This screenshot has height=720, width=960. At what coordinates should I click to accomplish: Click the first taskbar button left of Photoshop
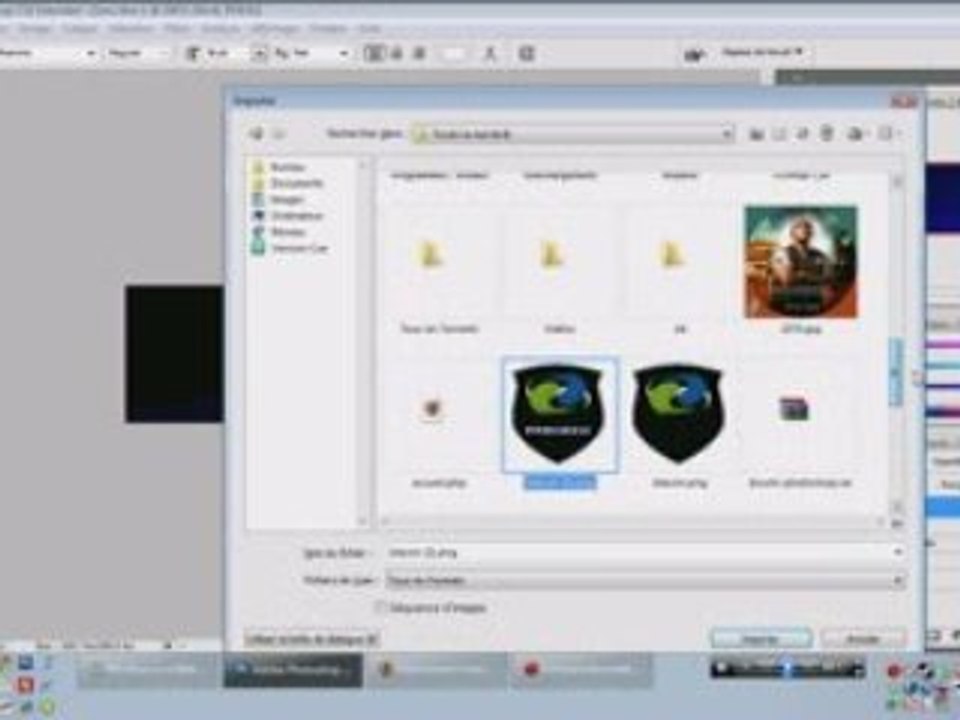pyautogui.click(x=149, y=669)
